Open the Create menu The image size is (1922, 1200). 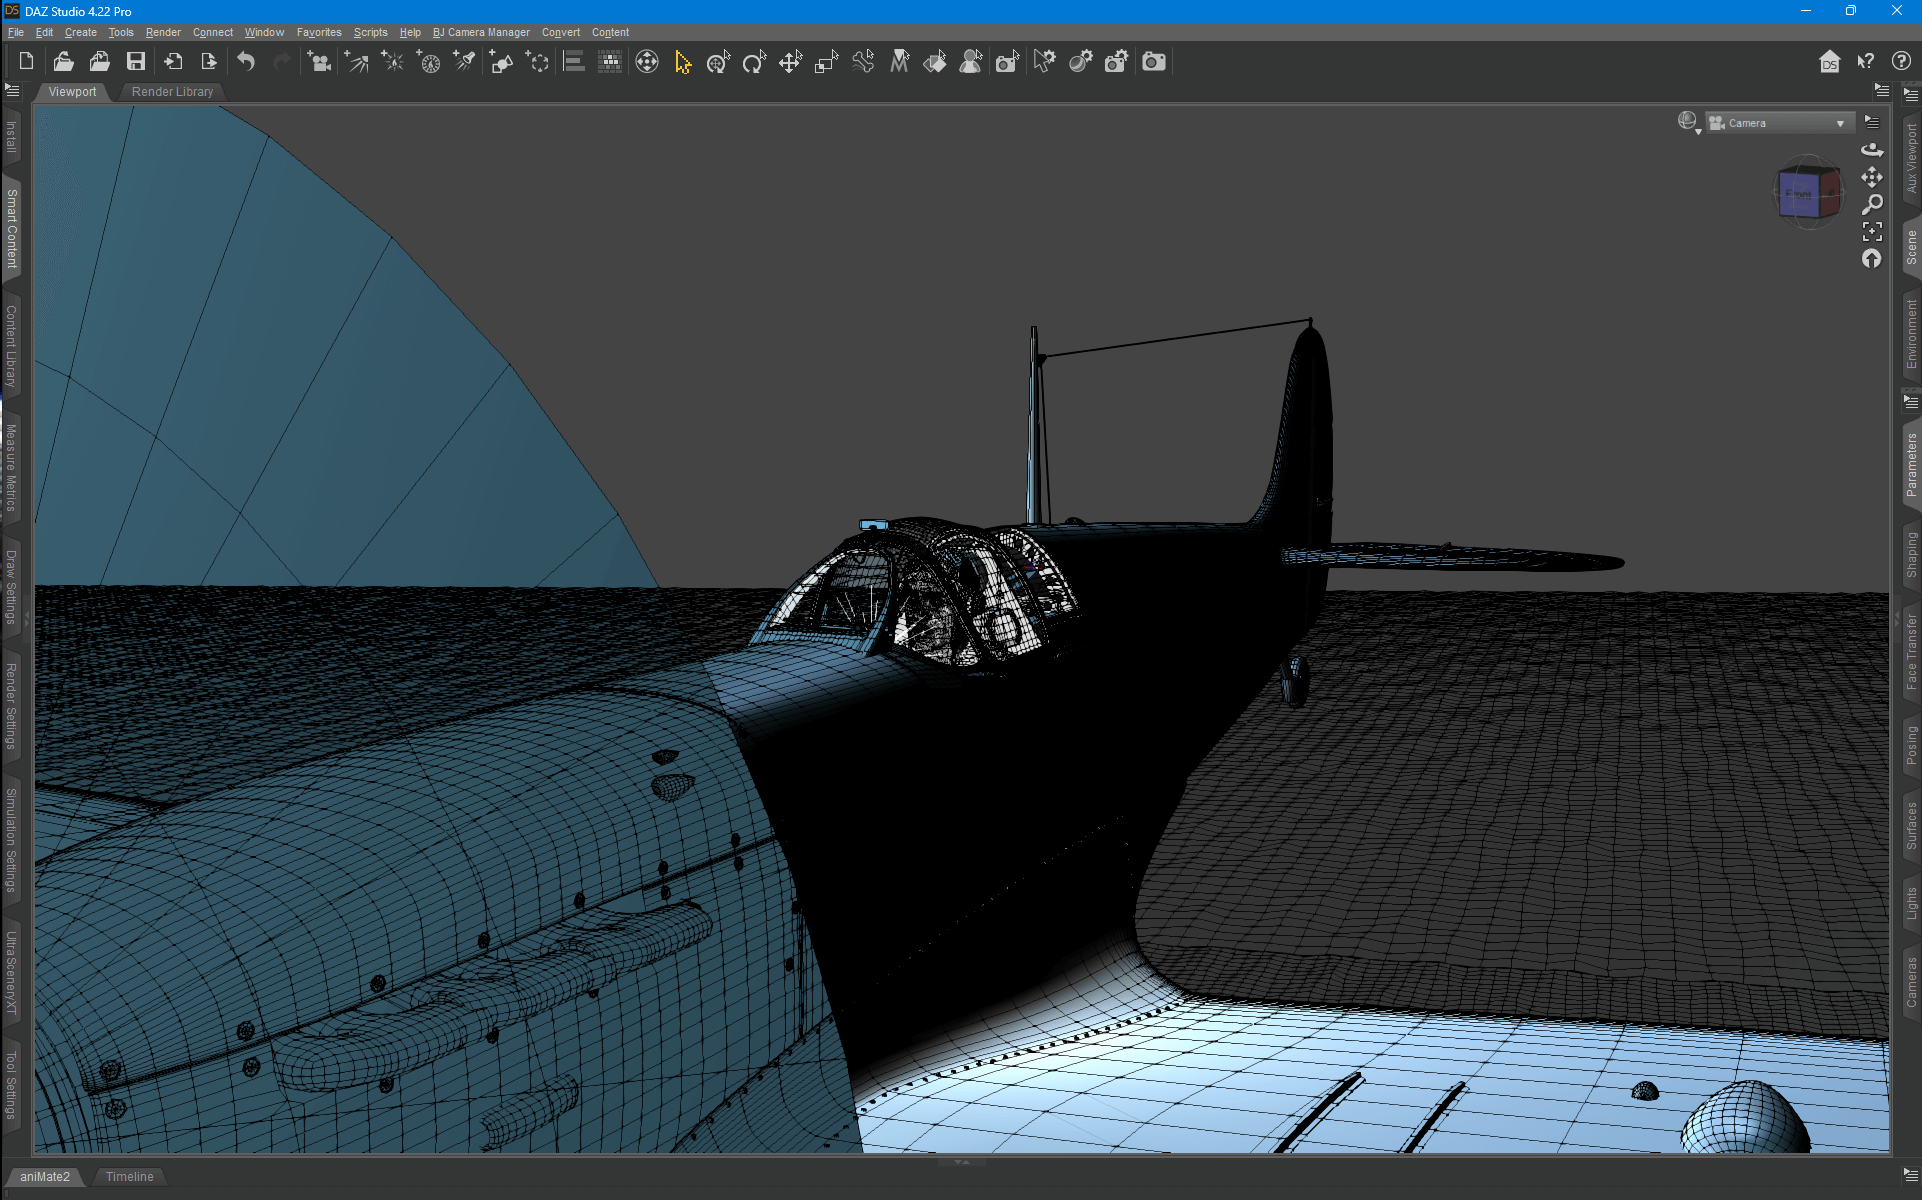[x=81, y=32]
